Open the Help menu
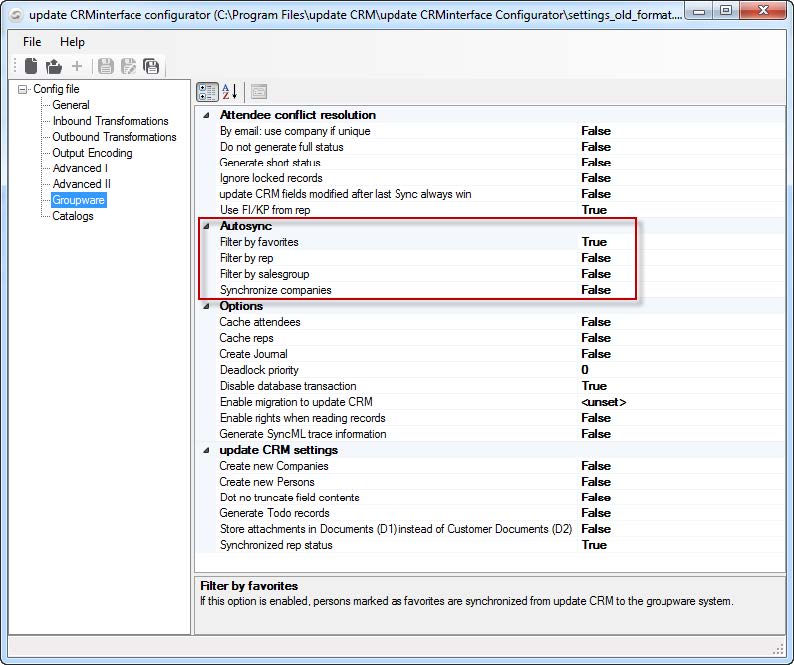The image size is (794, 665). point(72,42)
